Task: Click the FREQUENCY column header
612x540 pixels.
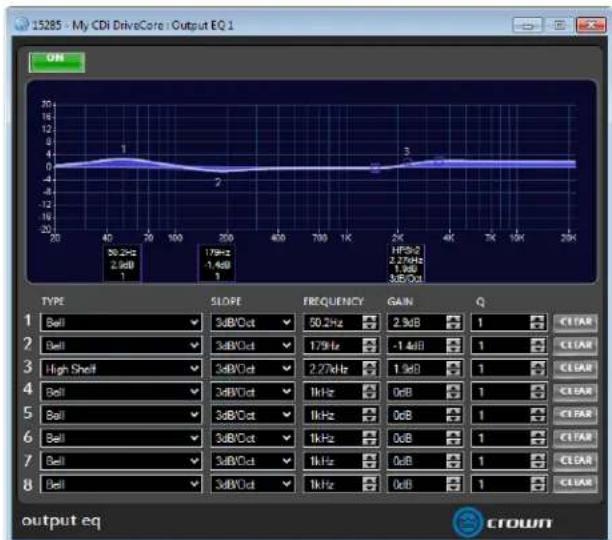Action: (x=333, y=301)
